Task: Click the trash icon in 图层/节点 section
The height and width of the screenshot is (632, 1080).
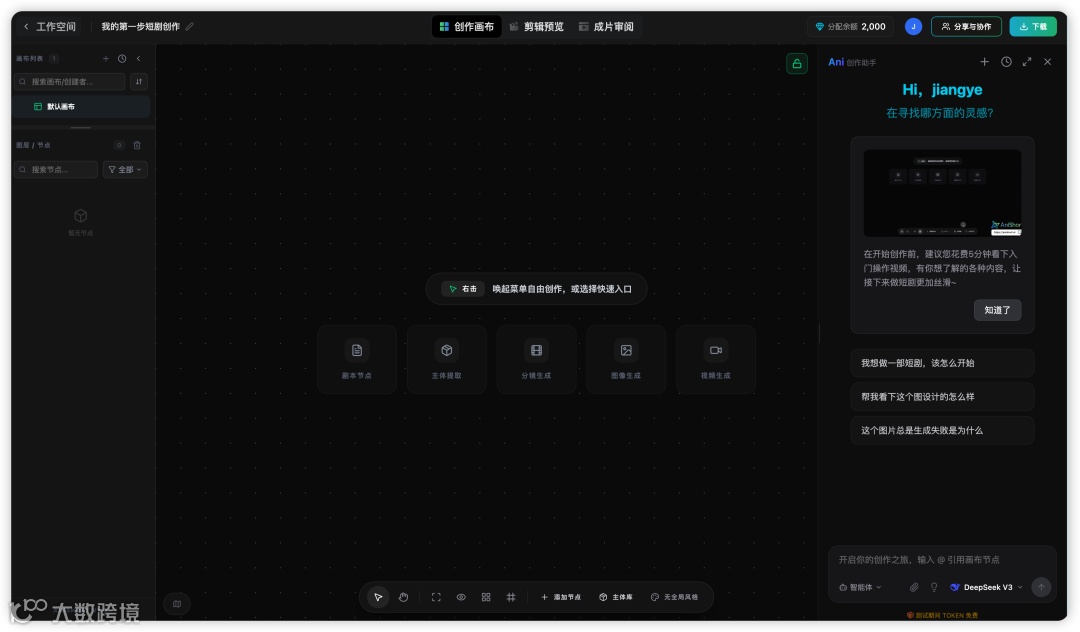Action: [137, 145]
